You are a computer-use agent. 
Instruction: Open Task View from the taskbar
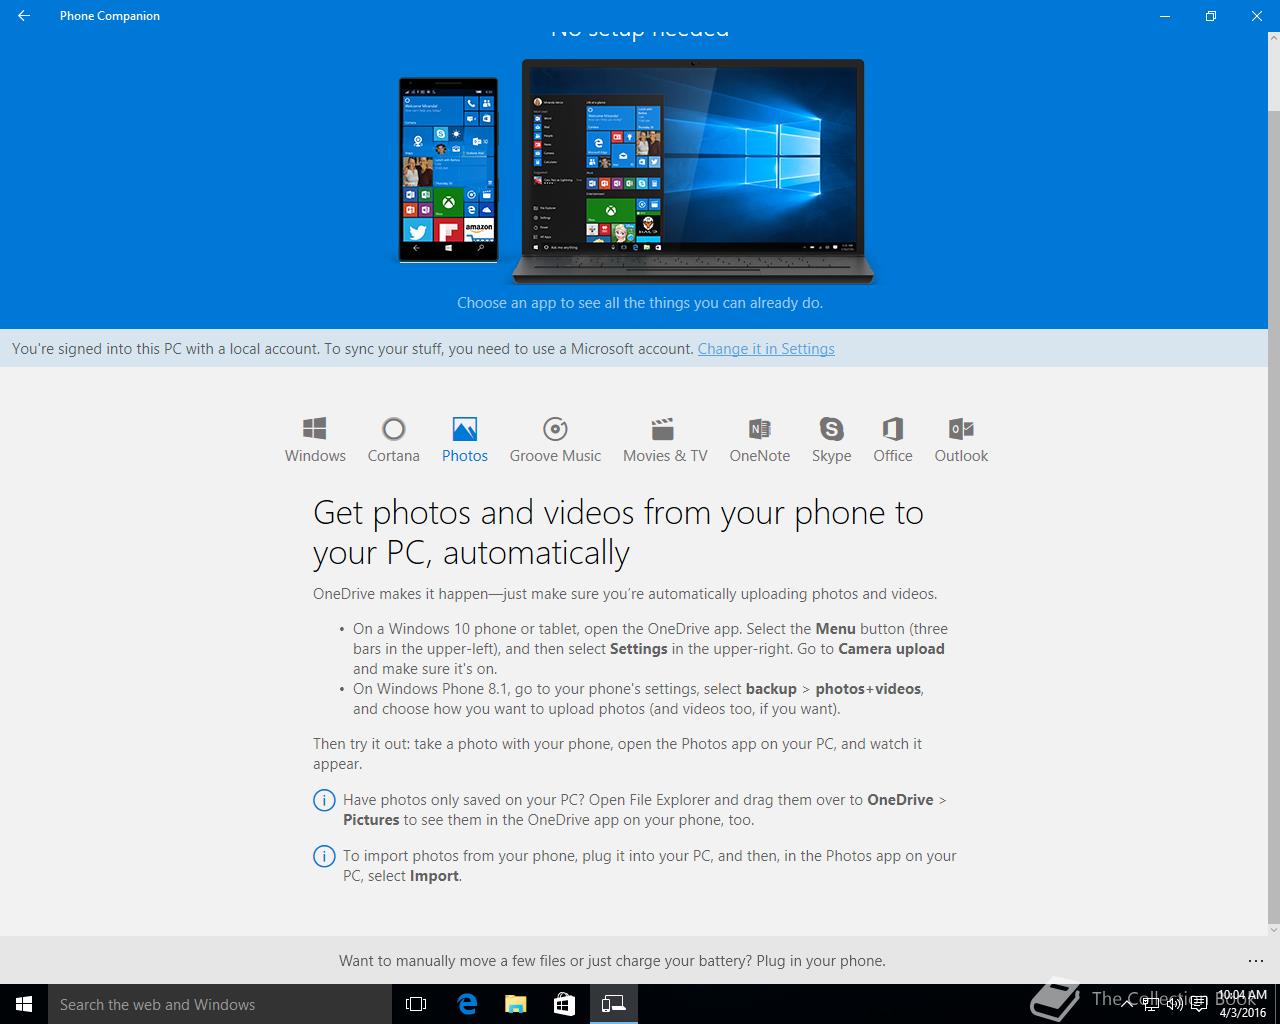point(416,1004)
